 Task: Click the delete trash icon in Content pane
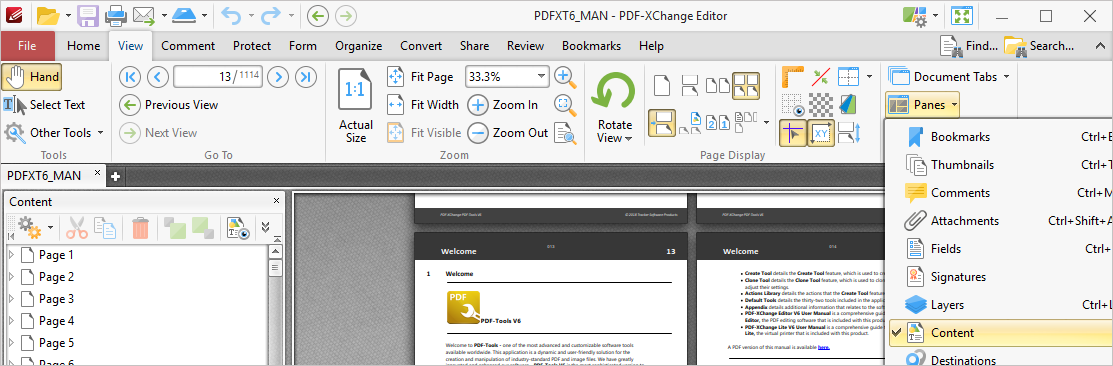pyautogui.click(x=141, y=228)
